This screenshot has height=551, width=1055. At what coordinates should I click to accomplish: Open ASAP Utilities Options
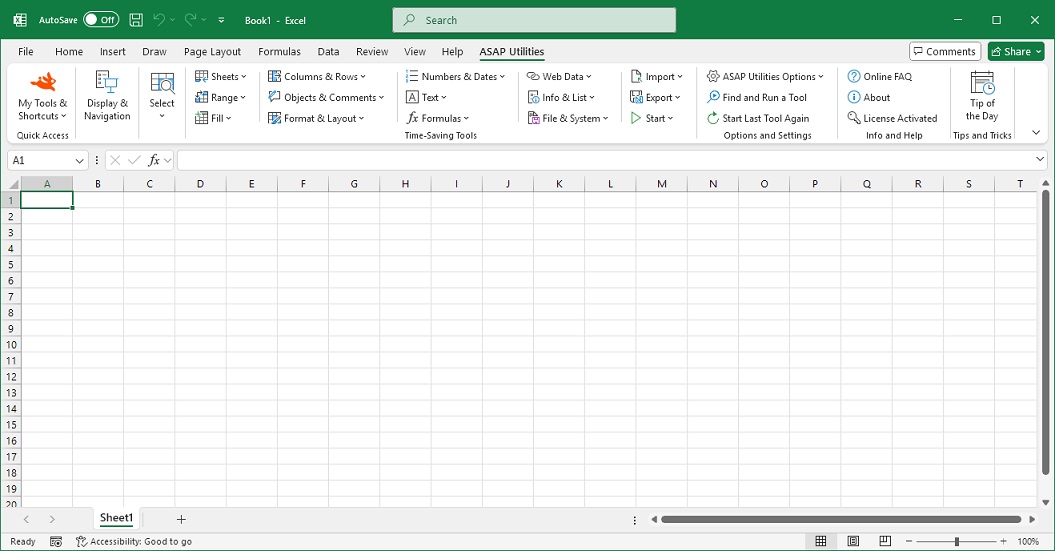(x=765, y=77)
